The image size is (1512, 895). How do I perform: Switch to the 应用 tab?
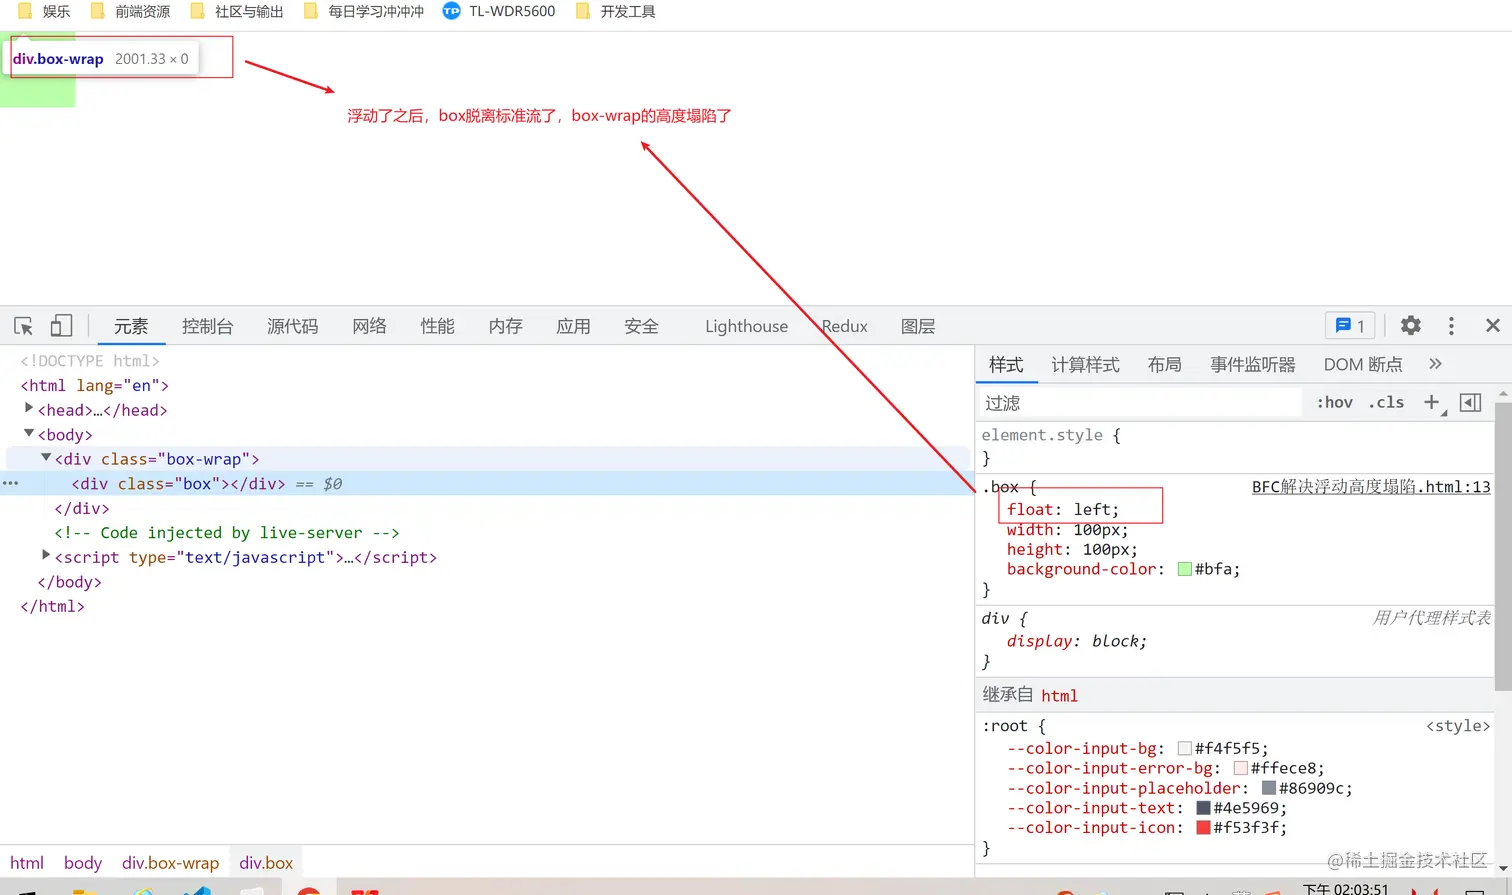coord(574,326)
